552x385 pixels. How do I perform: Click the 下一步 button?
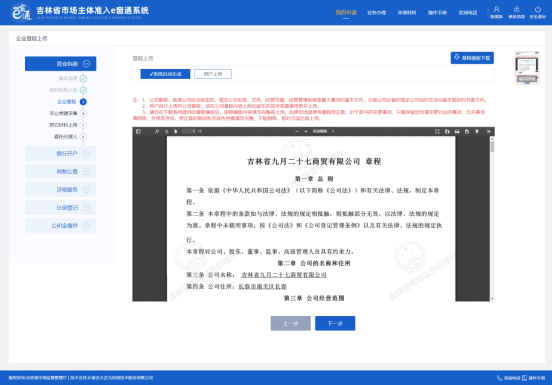pos(335,323)
